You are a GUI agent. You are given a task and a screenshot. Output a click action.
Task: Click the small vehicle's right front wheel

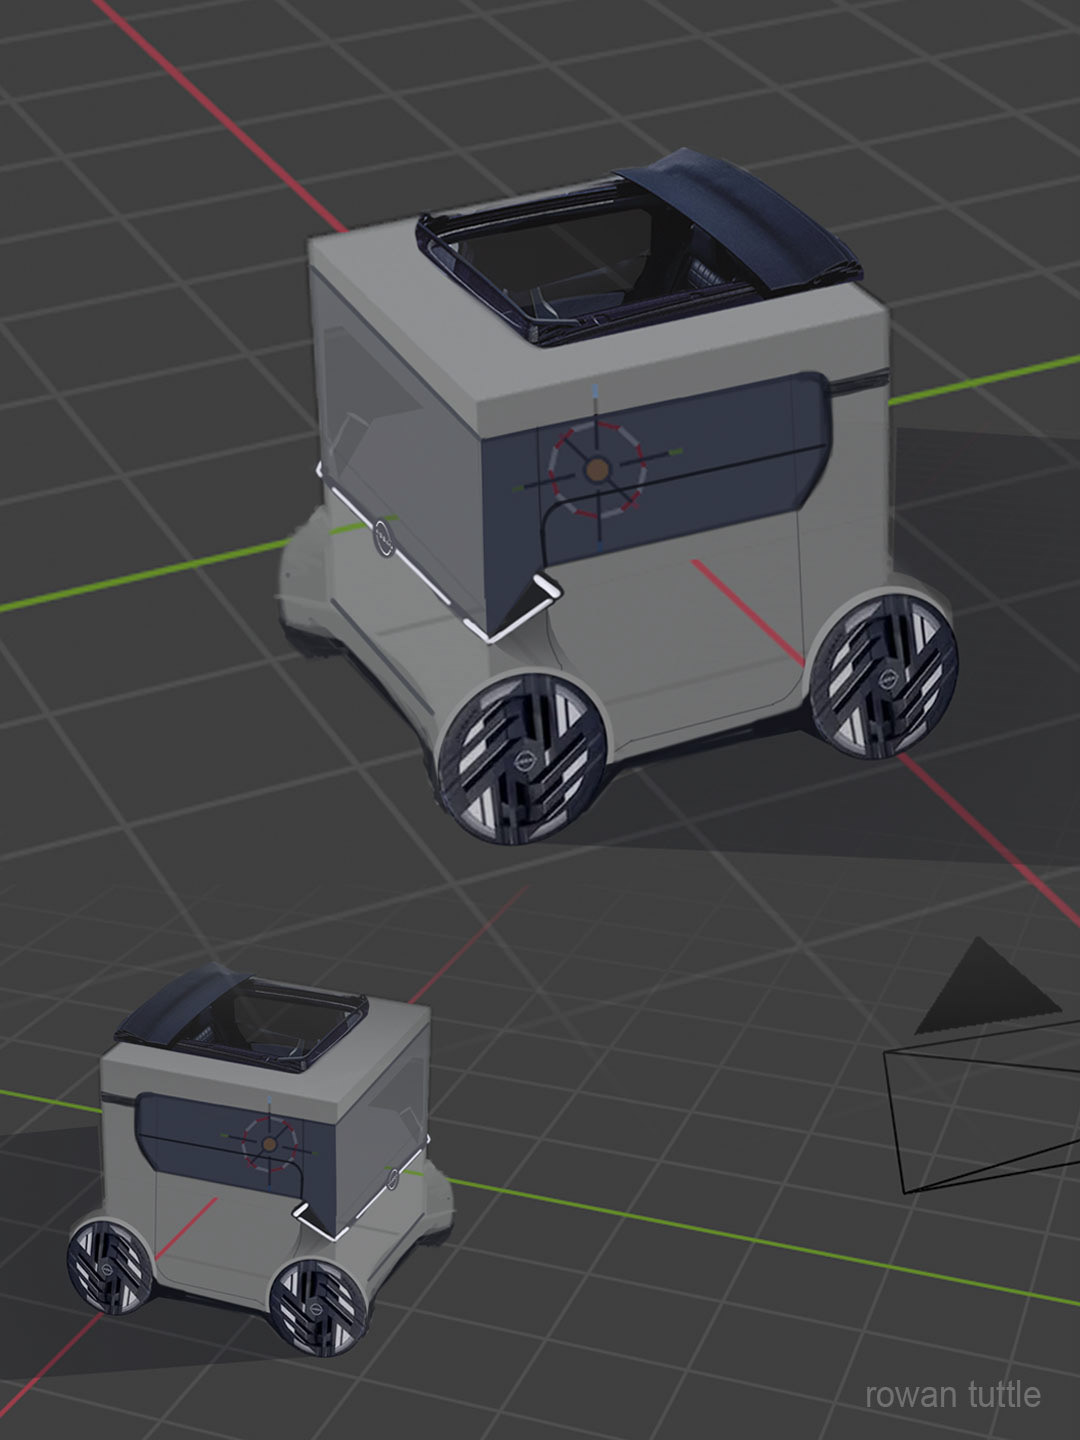(318, 1308)
